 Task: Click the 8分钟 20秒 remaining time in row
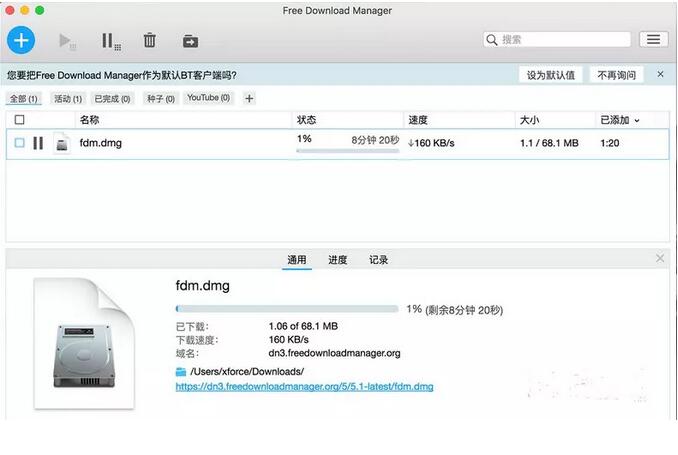375,140
